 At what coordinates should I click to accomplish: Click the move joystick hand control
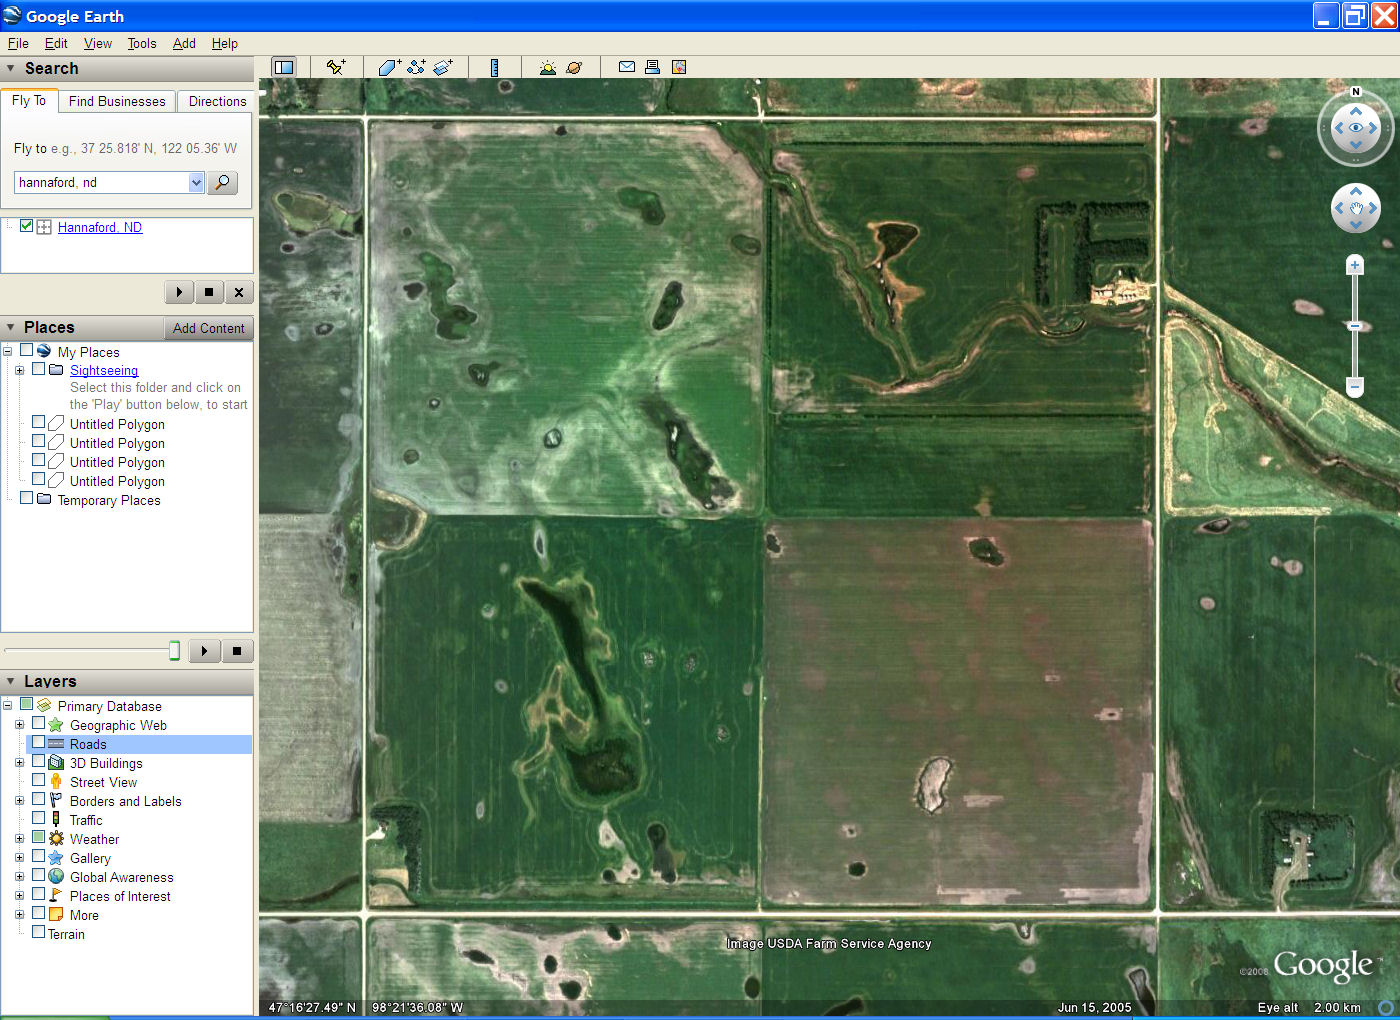pos(1356,208)
